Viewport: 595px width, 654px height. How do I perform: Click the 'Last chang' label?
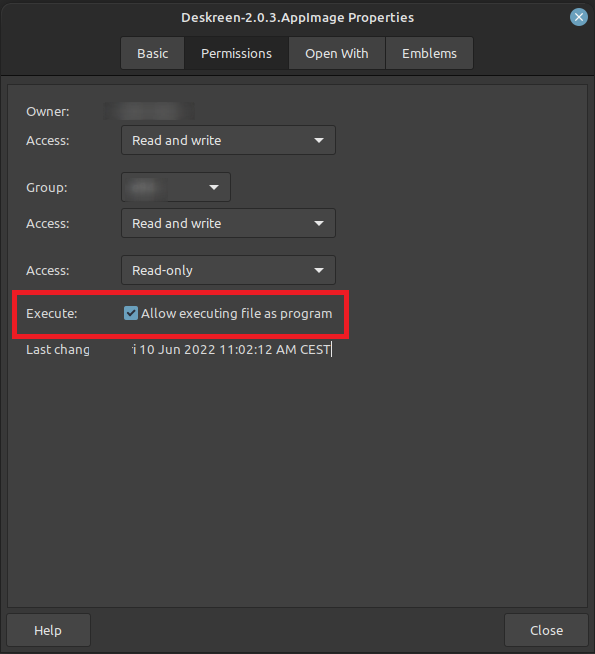(58, 350)
